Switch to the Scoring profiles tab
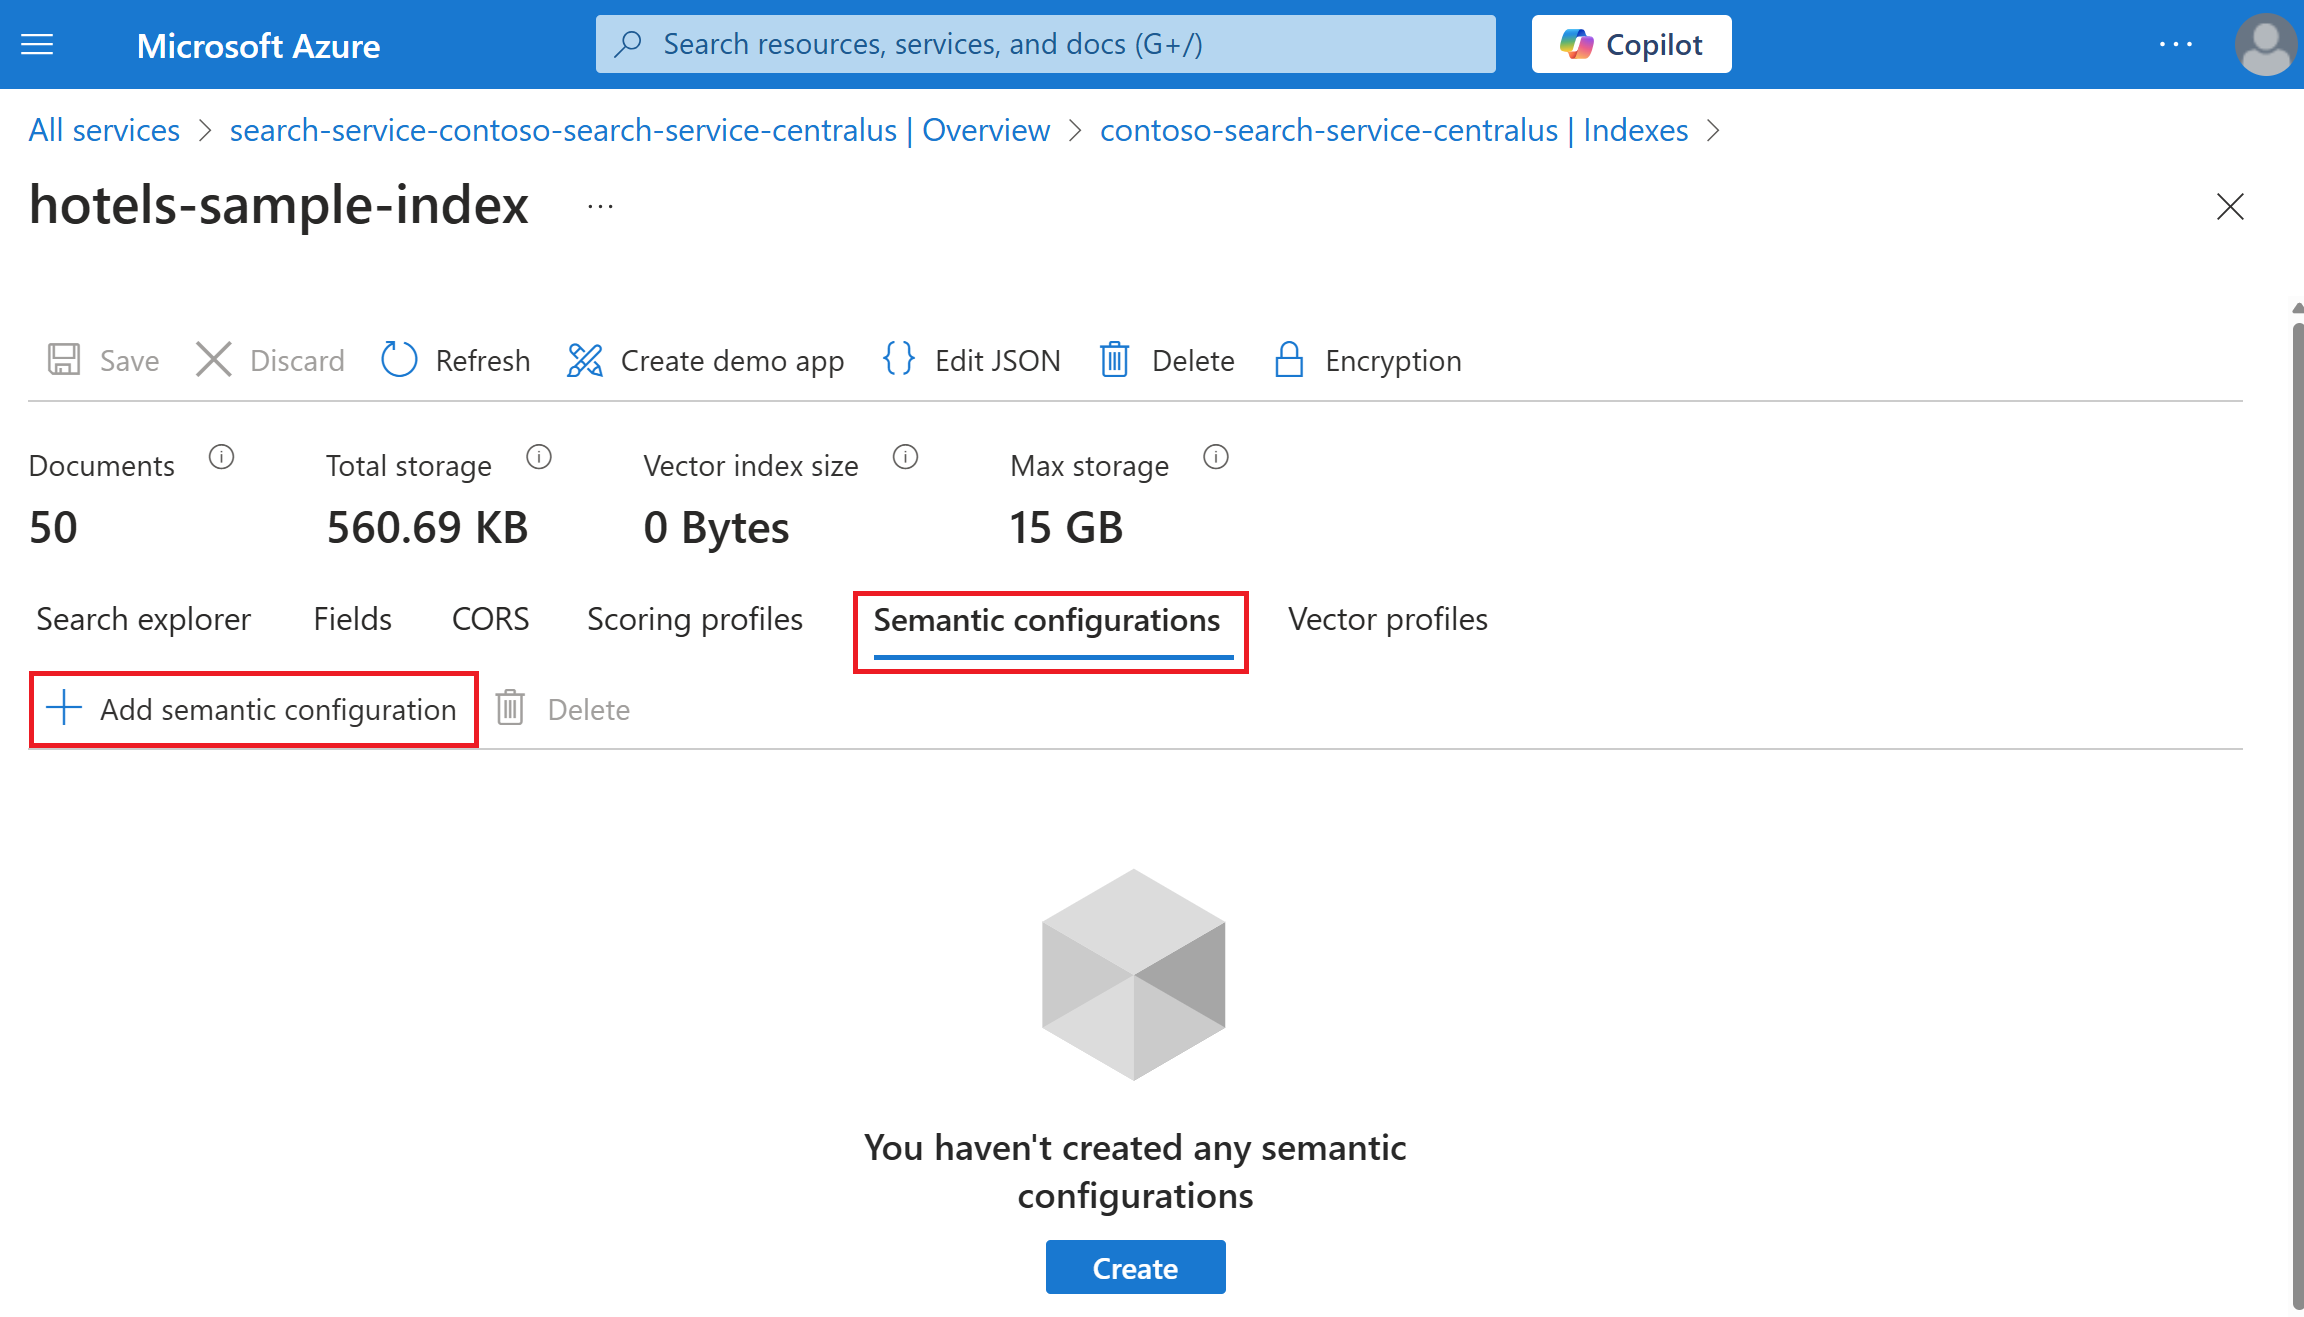Viewport: 2304px width, 1317px height. 694,620
